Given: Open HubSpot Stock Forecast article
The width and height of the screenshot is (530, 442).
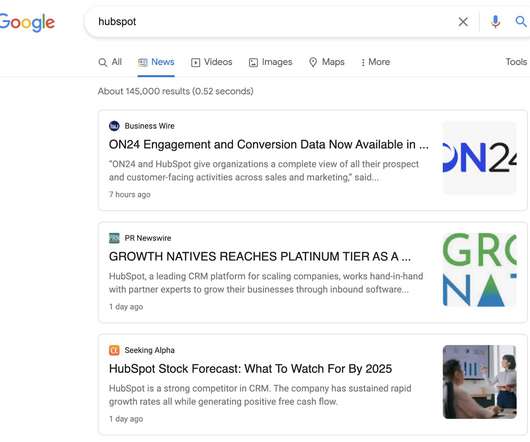Looking at the screenshot, I should tap(250, 369).
